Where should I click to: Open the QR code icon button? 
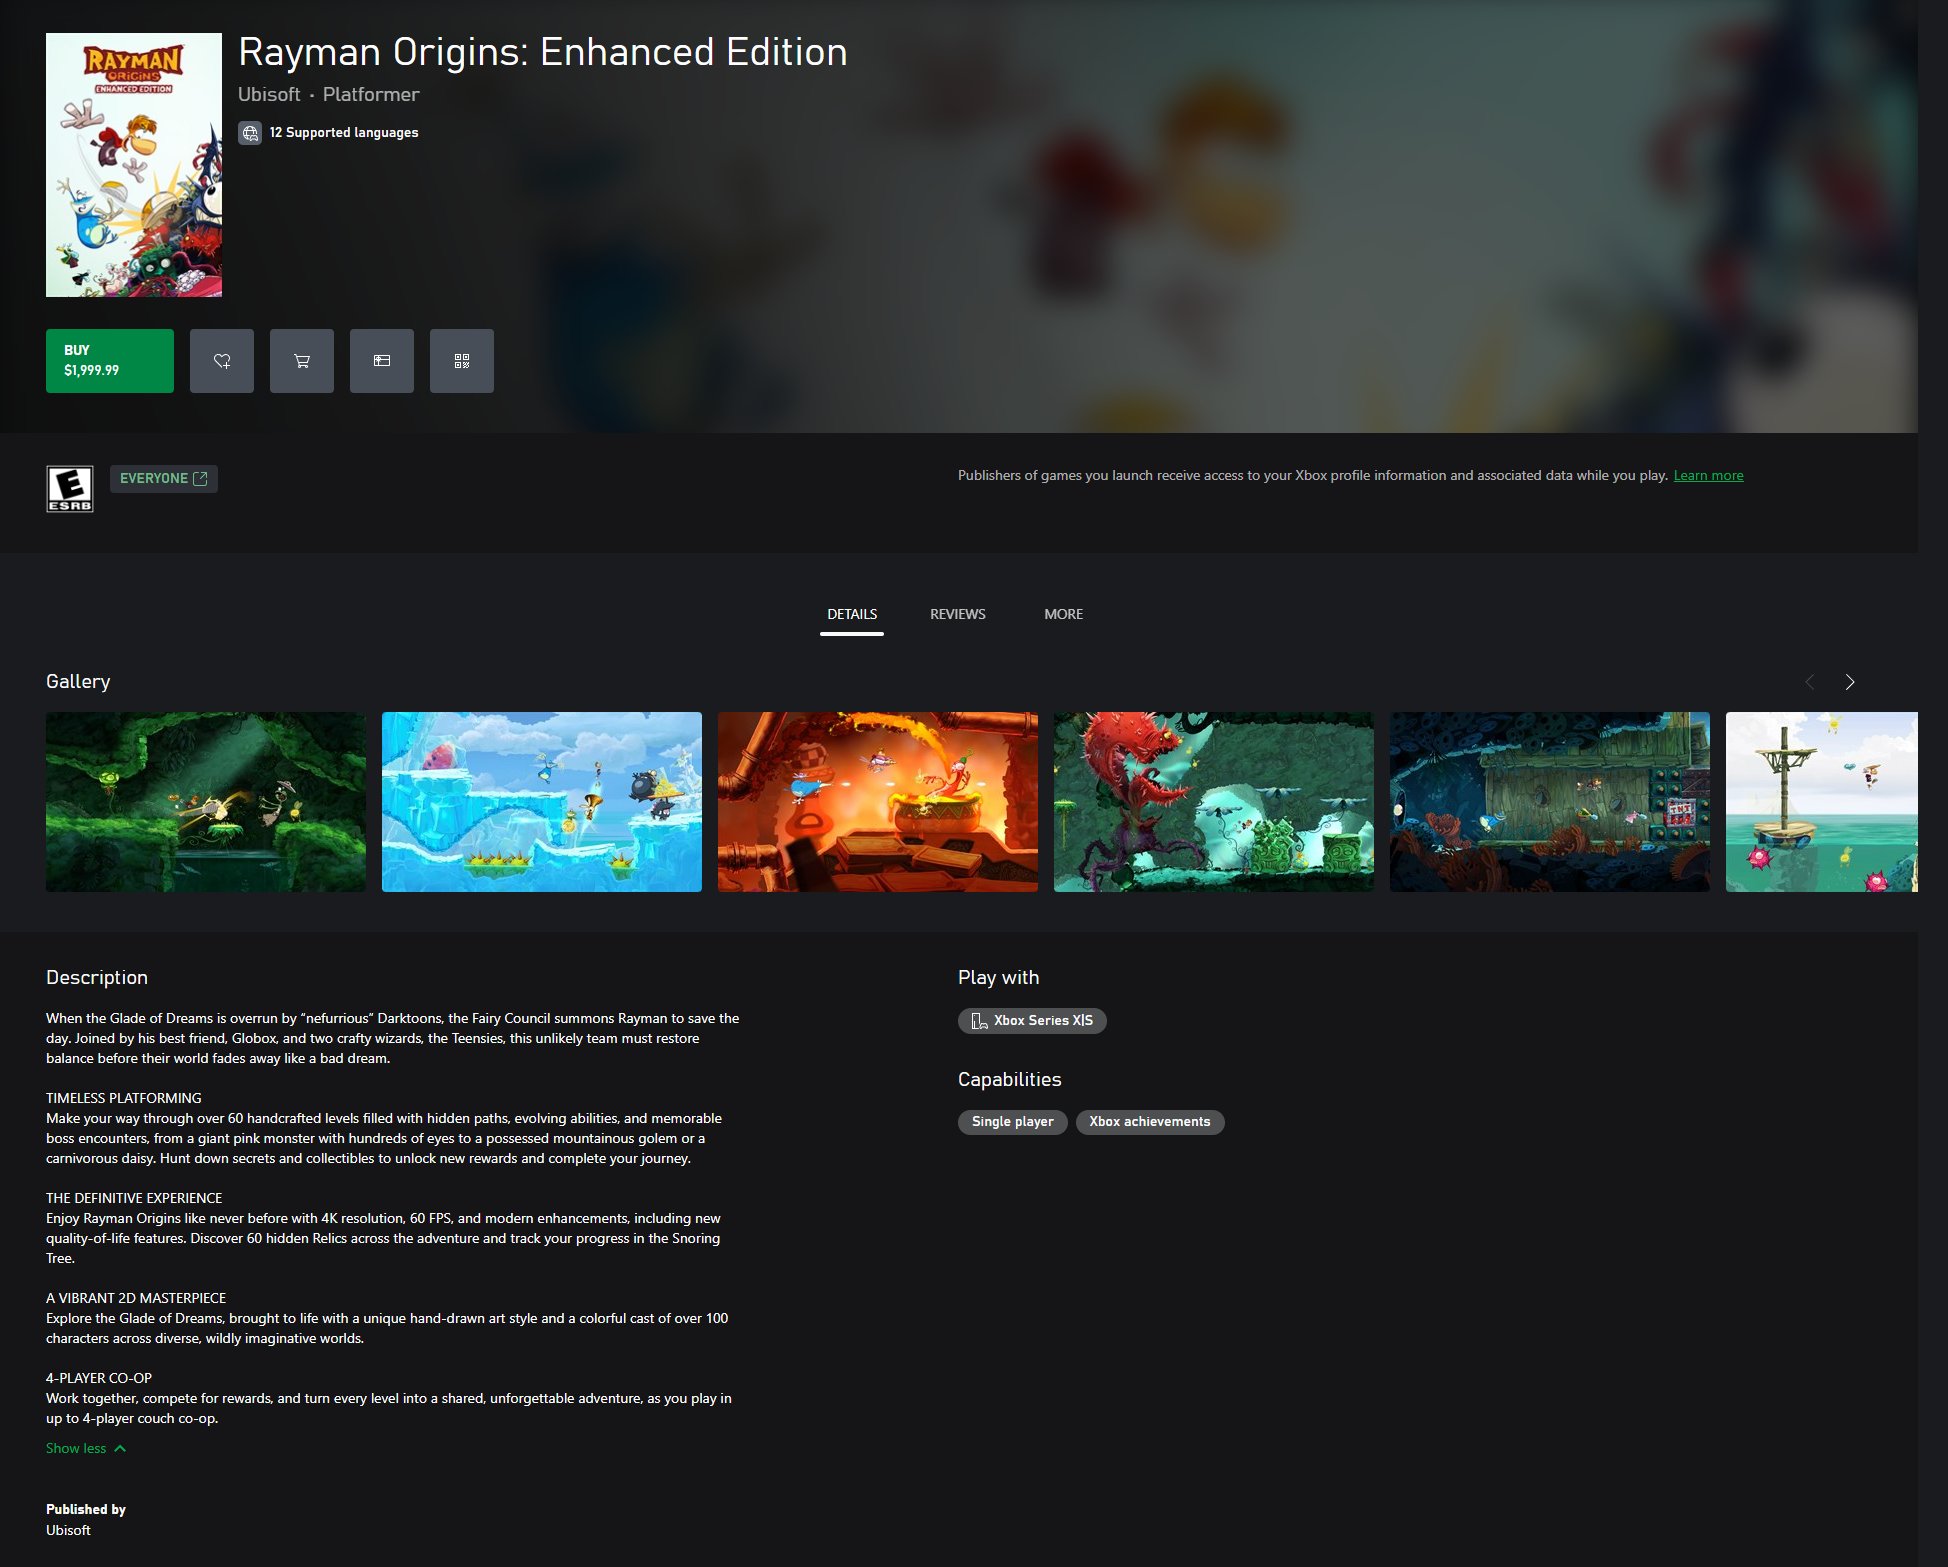(462, 361)
